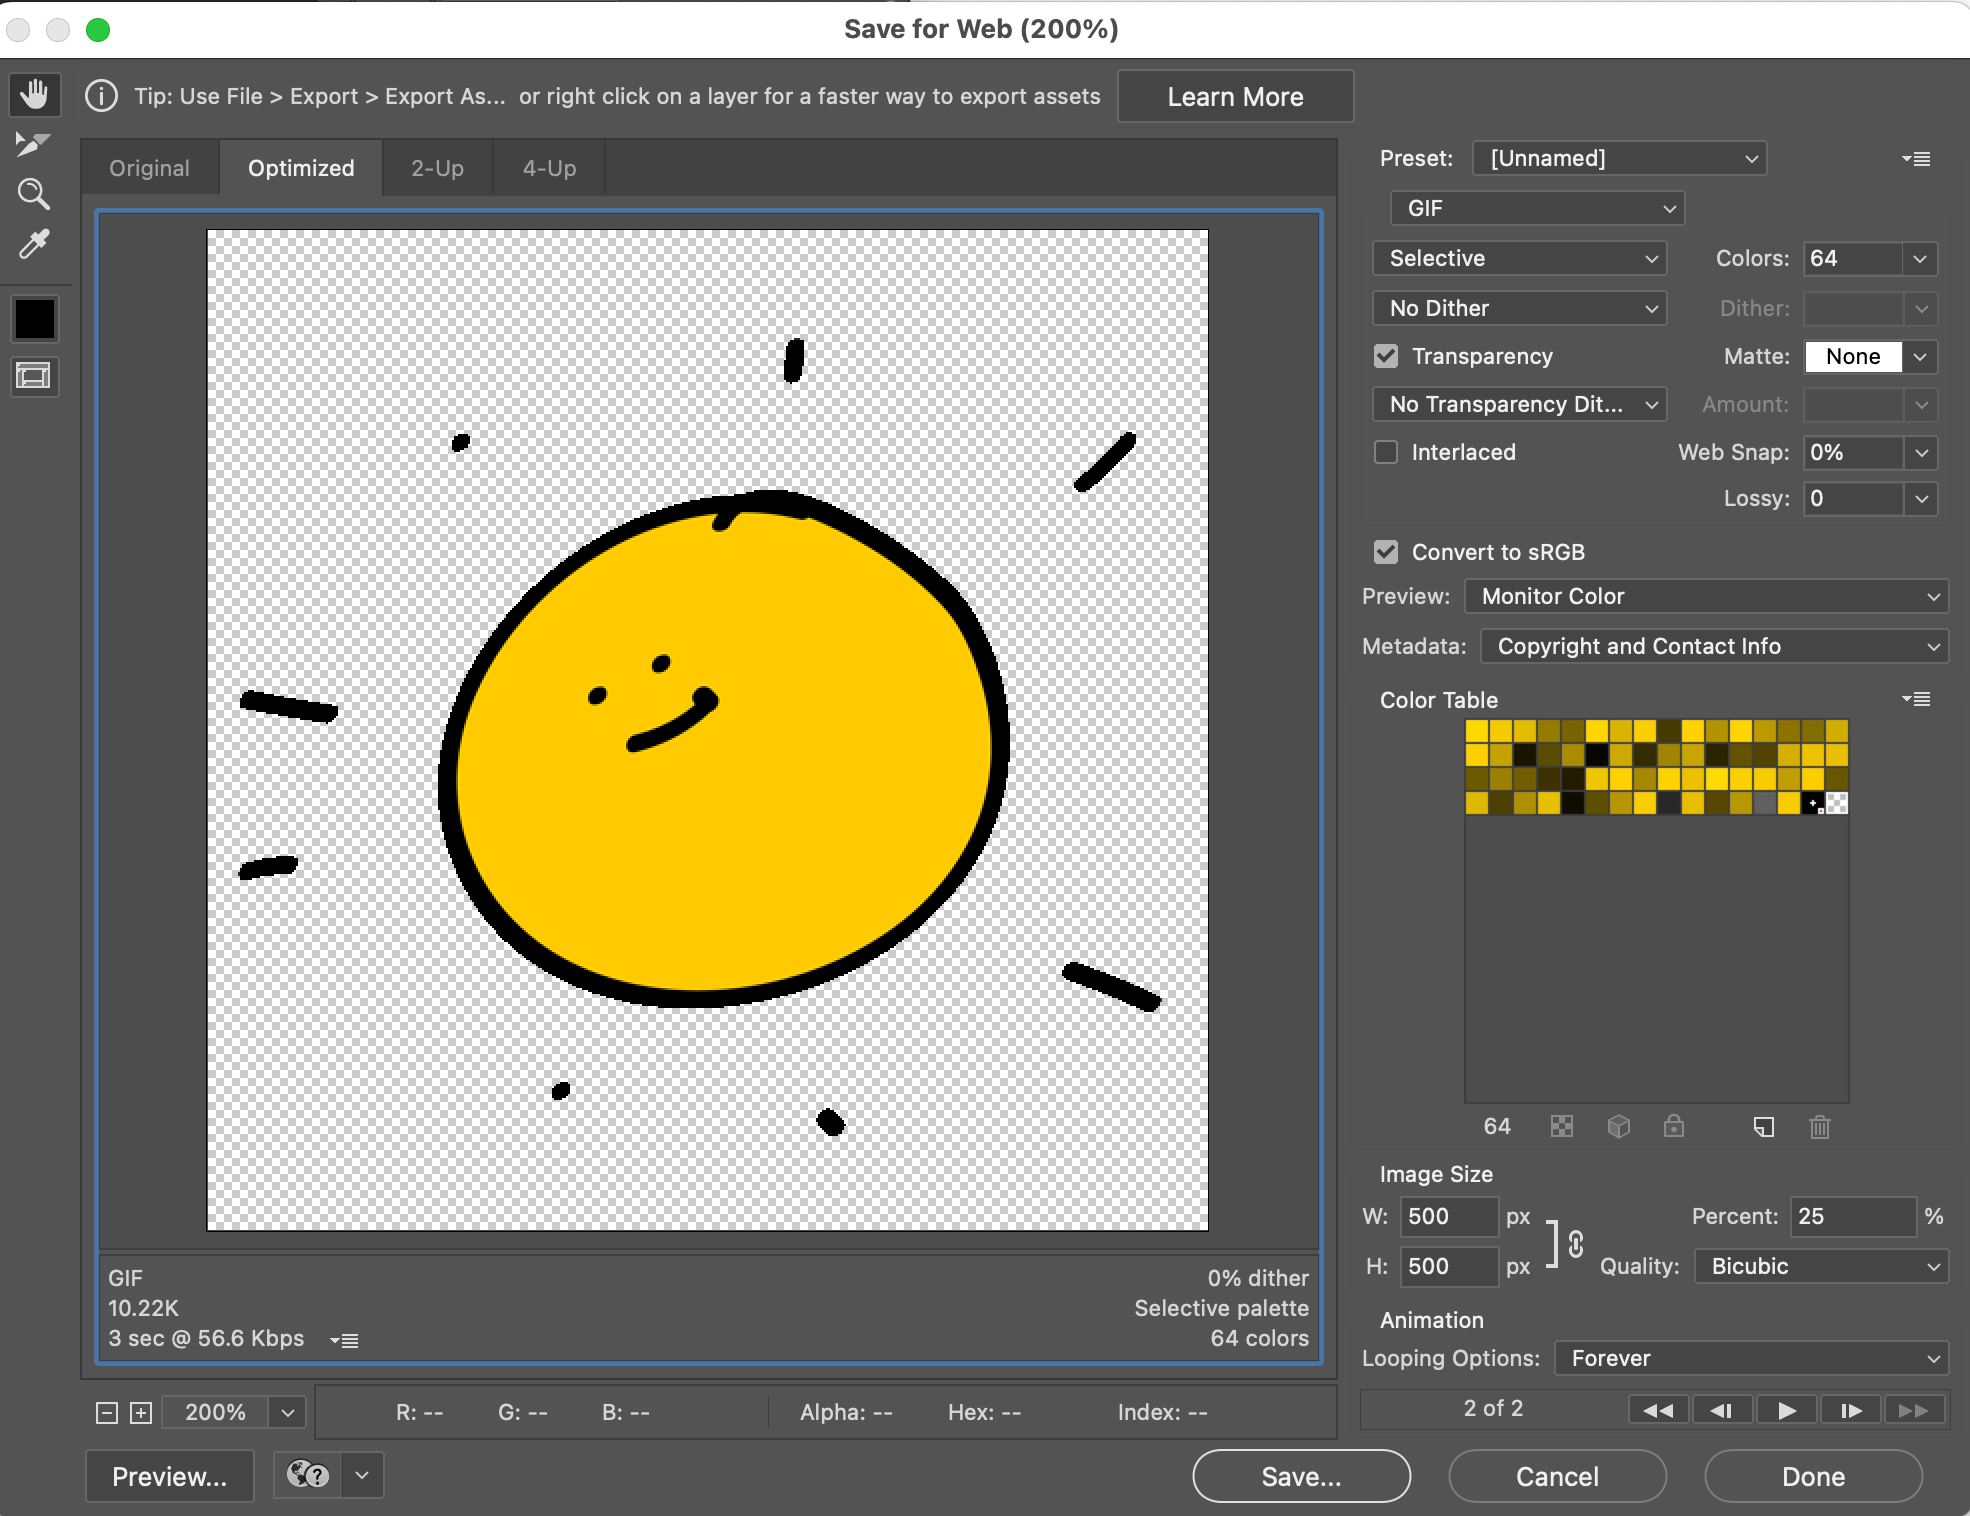Screen dimensions: 1970x1516
Task: Change the Looping Options from Forever
Action: coord(1750,1358)
